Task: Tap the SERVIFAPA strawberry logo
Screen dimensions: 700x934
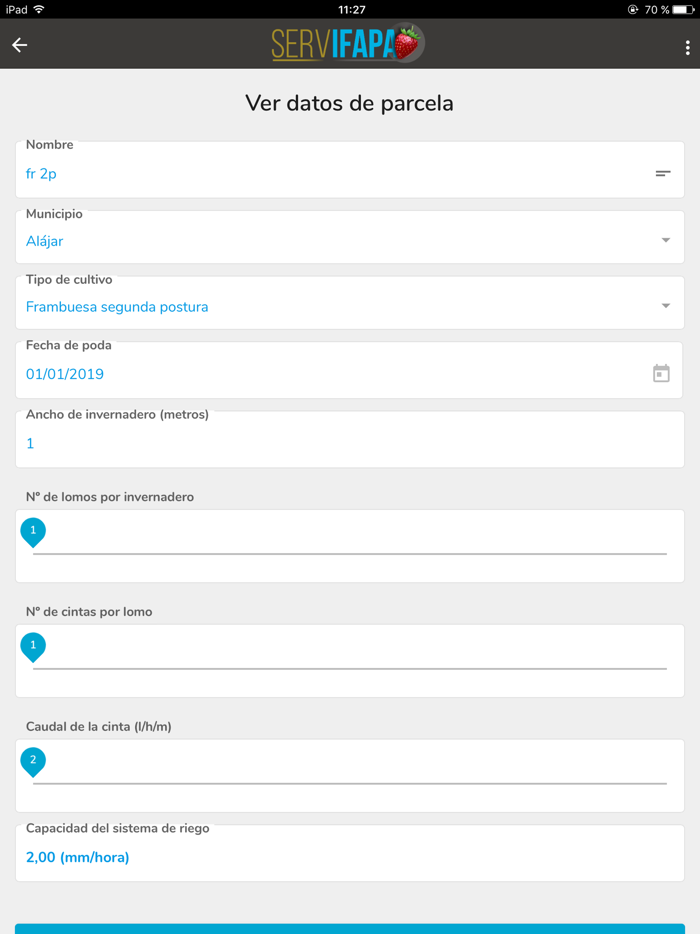Action: click(x=348, y=44)
